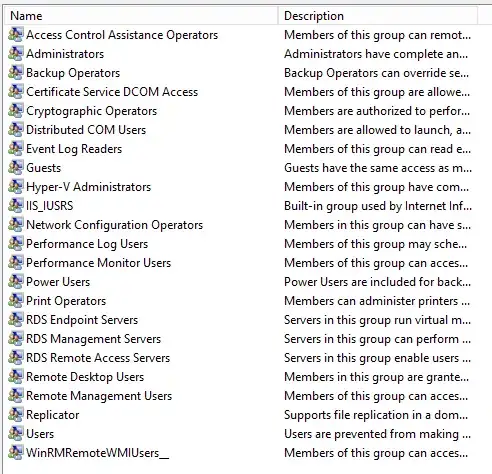
Task: Pick the Distributed COM Users name
Action: click(x=86, y=130)
